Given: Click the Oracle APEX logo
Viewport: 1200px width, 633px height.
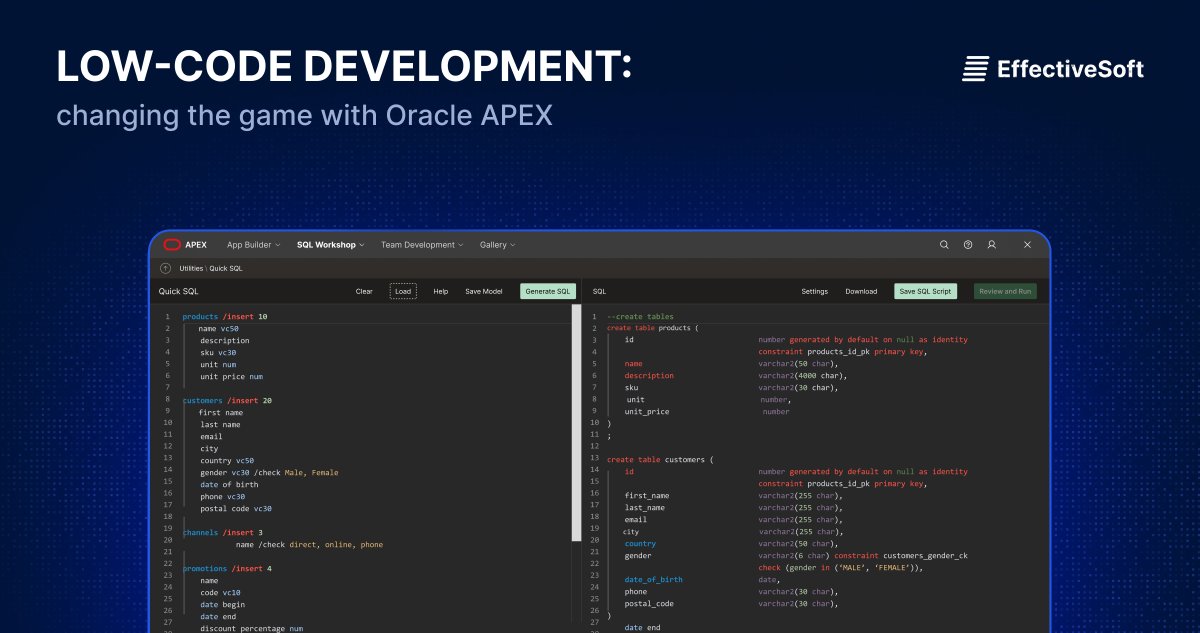Looking at the screenshot, I should point(185,244).
